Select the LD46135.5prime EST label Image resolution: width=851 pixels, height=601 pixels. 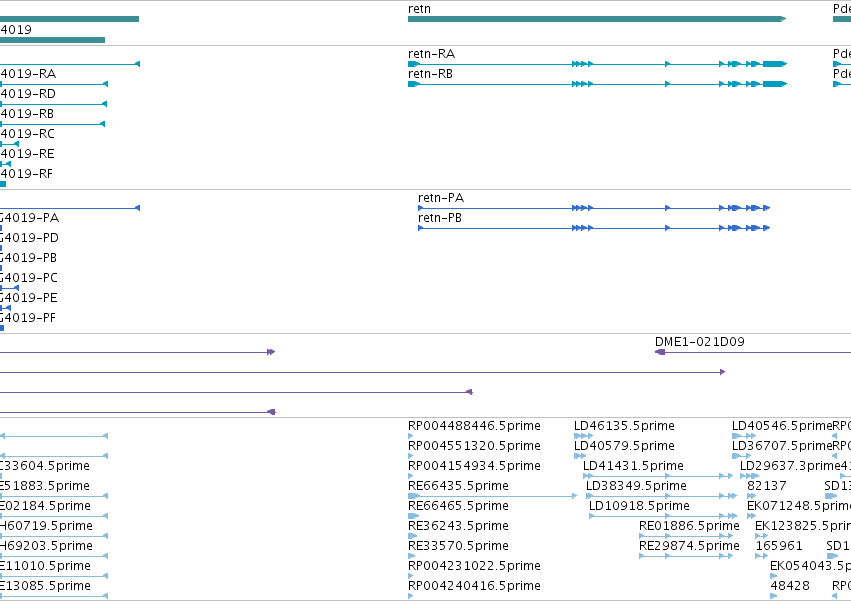tap(624, 426)
